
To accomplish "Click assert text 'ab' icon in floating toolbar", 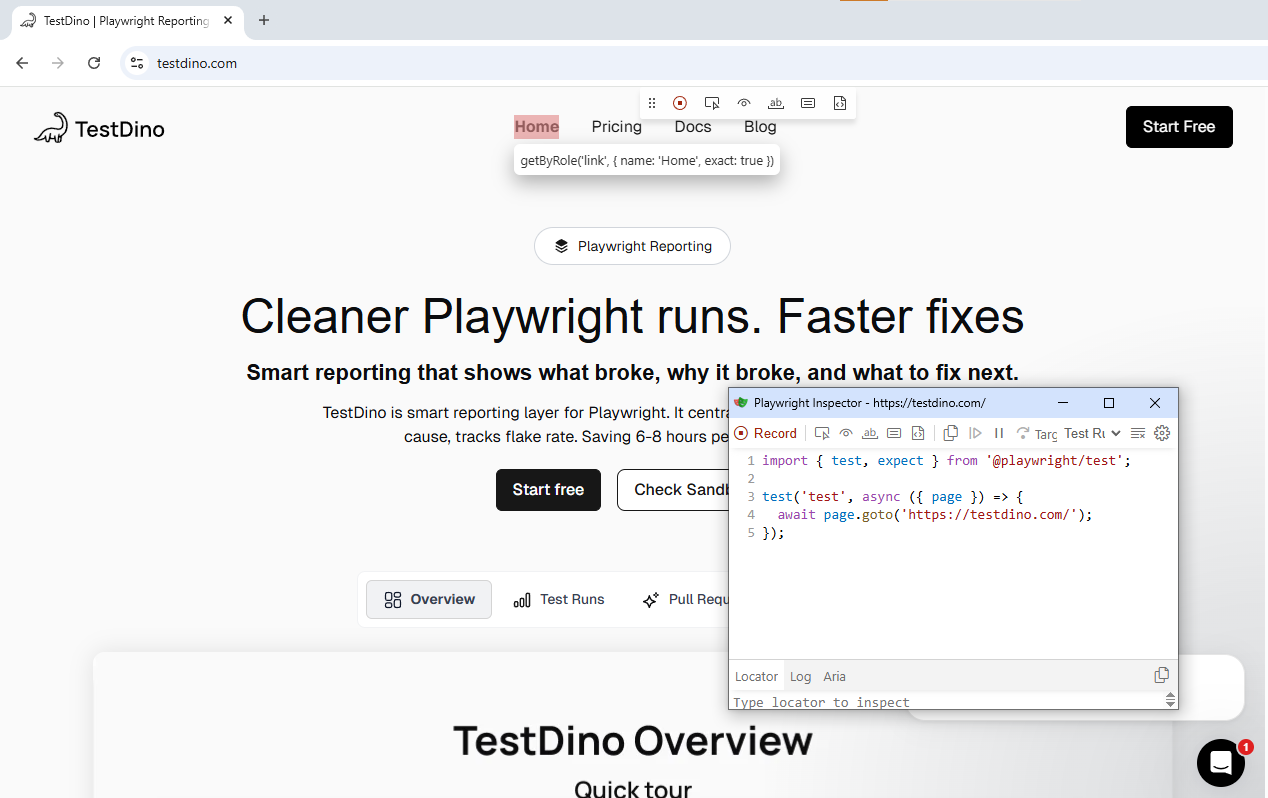I will [776, 103].
